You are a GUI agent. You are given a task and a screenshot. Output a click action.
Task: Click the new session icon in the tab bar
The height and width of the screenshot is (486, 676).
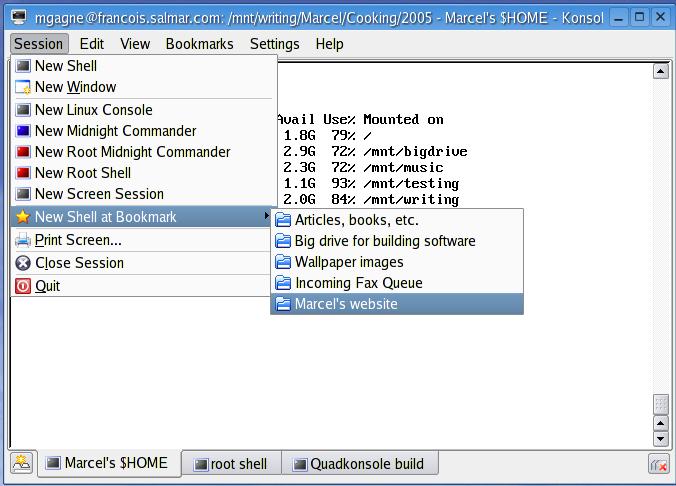point(22,463)
